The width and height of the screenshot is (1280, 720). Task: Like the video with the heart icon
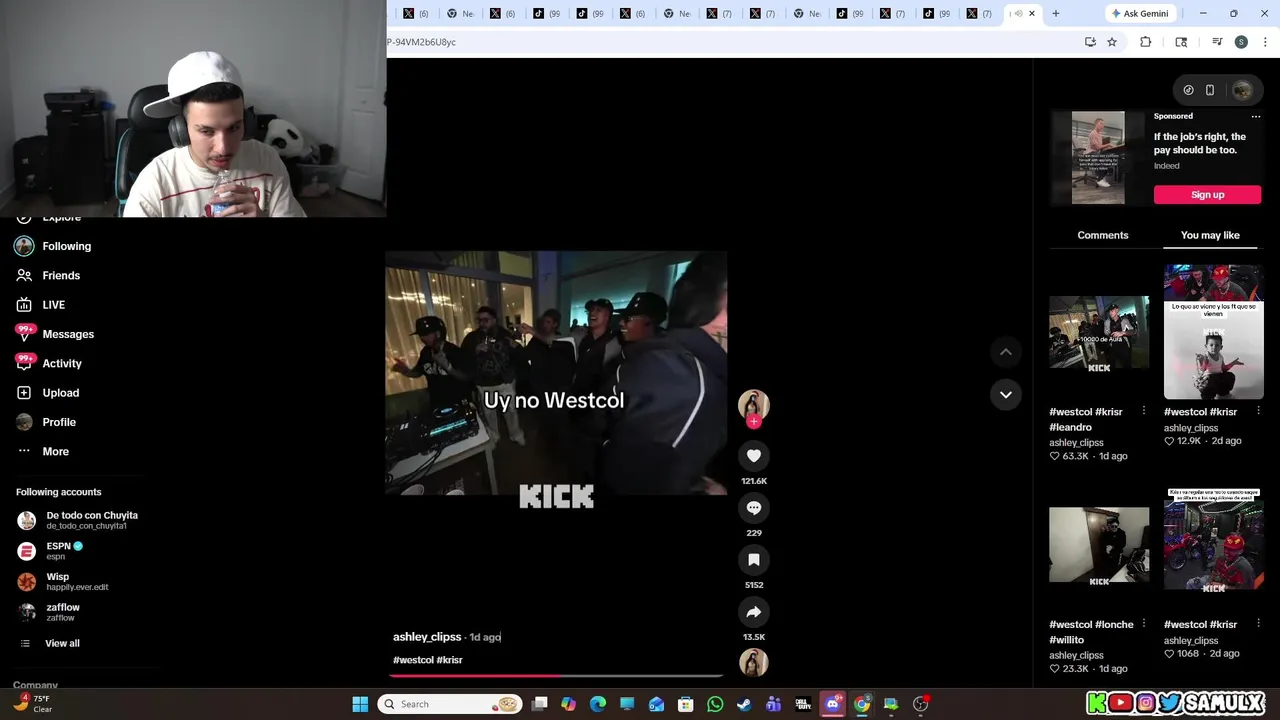tap(754, 456)
